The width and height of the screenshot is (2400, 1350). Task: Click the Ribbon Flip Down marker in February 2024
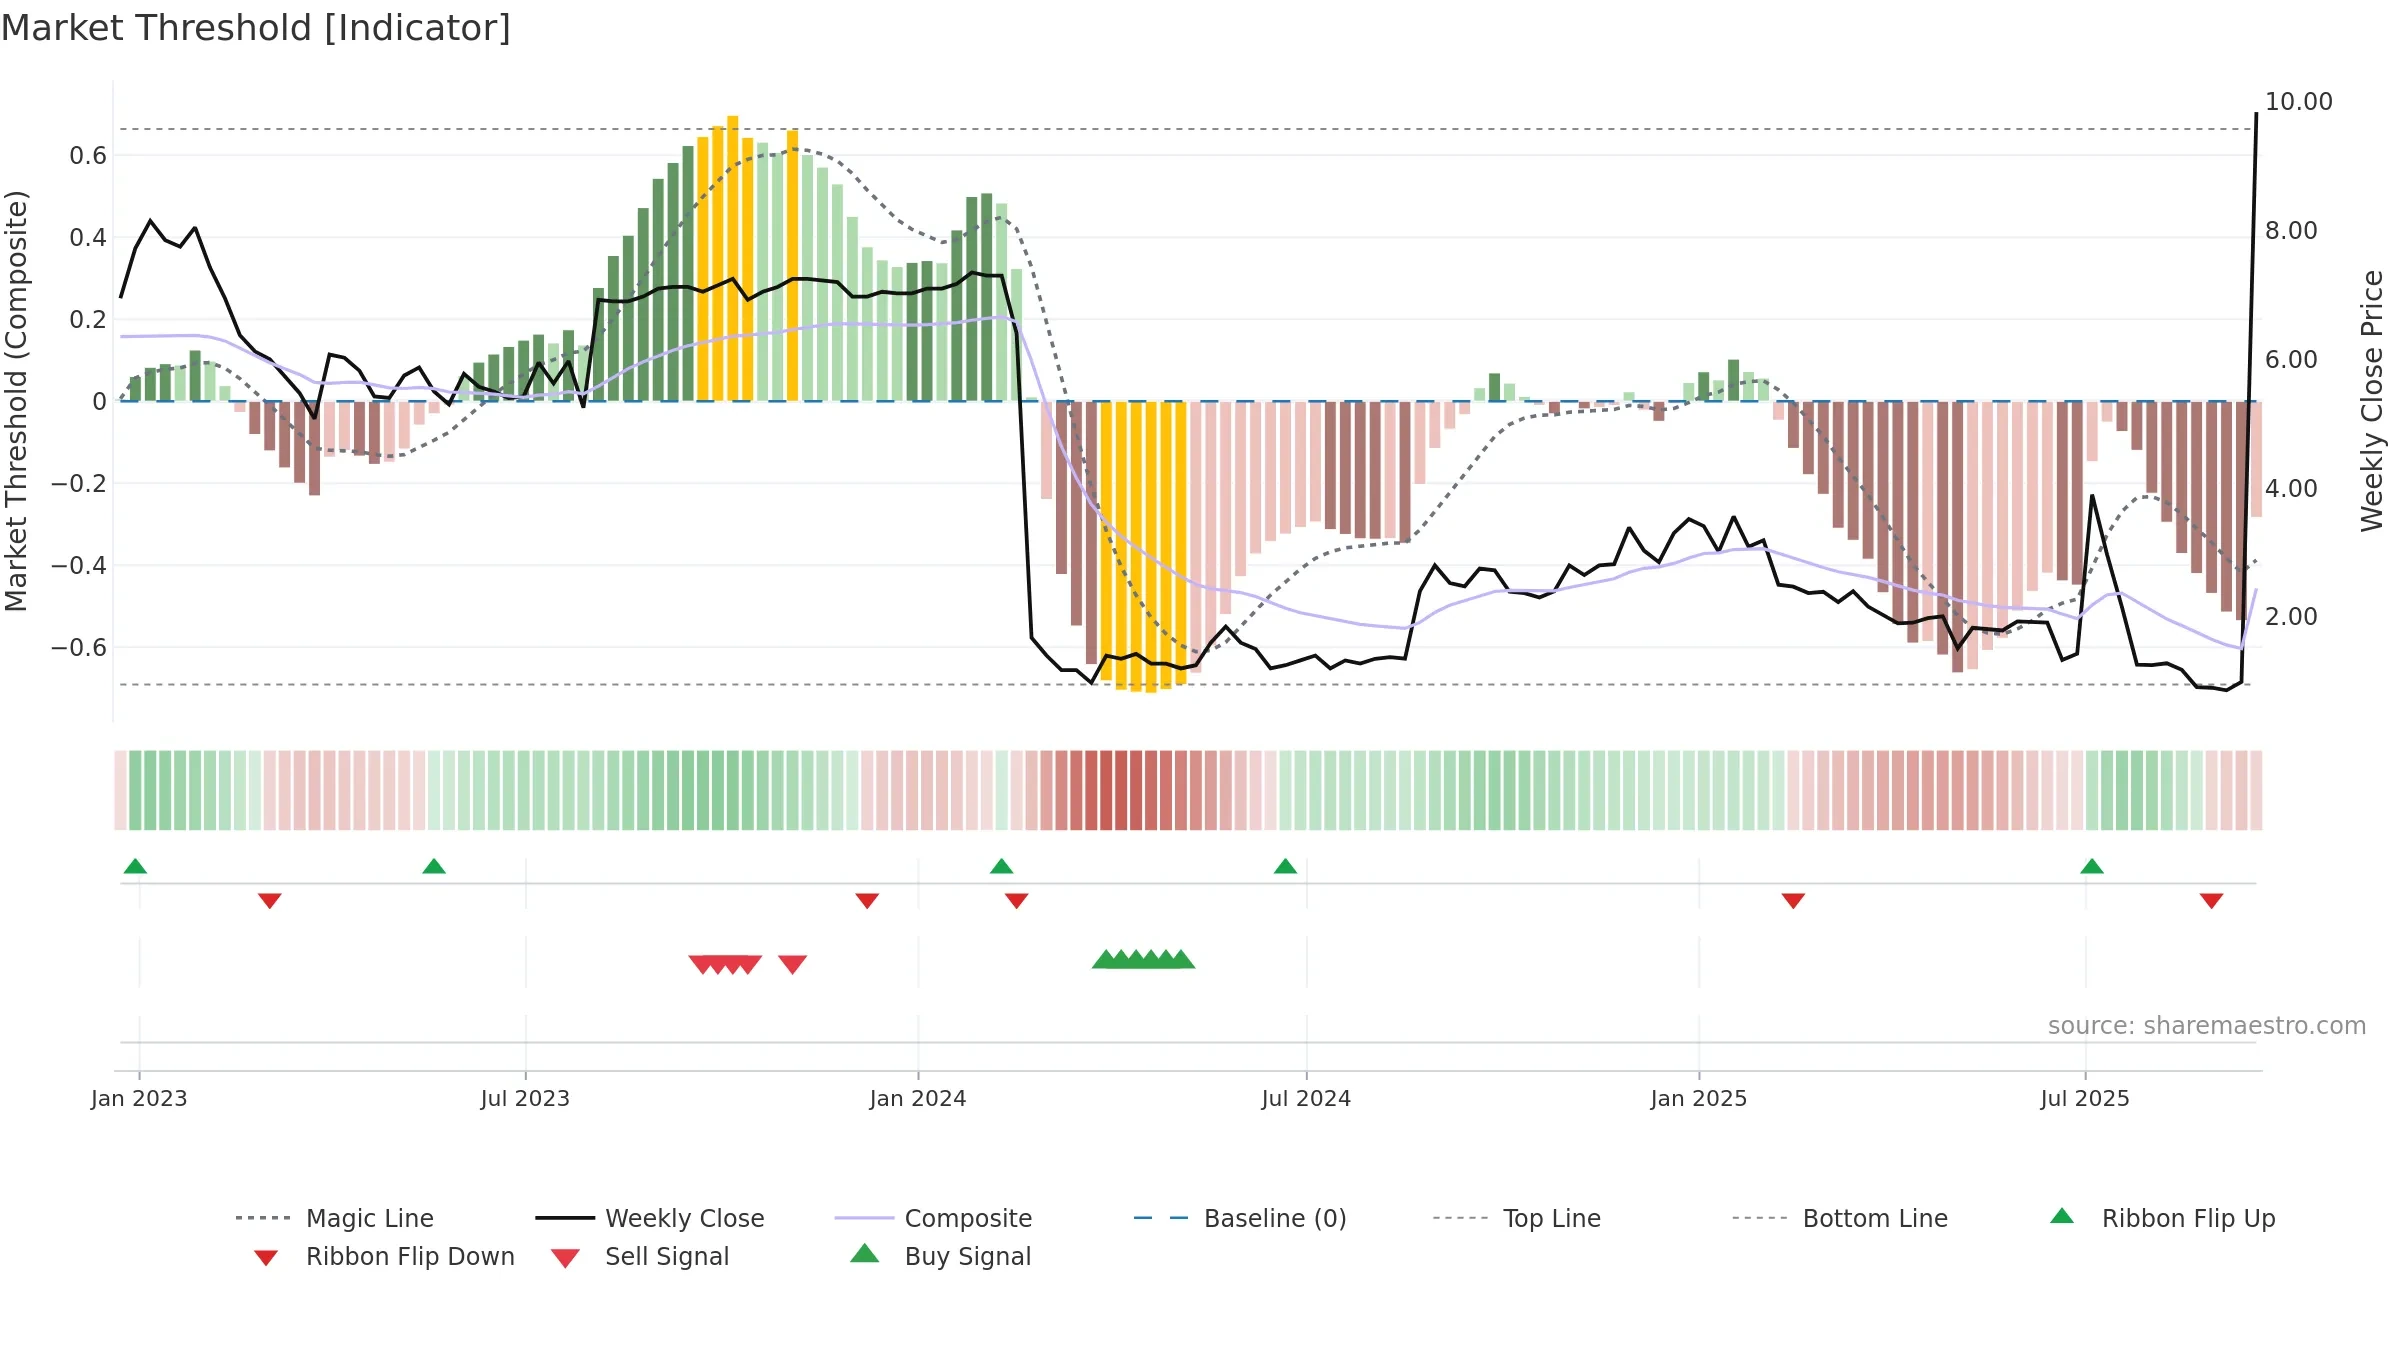click(x=1017, y=901)
